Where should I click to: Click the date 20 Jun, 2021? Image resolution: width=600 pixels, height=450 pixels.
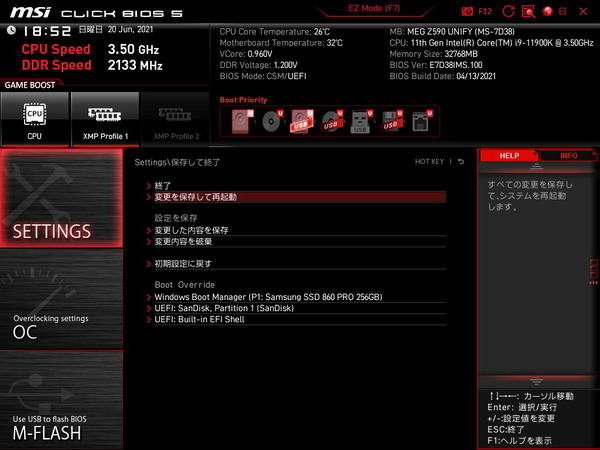coord(130,29)
